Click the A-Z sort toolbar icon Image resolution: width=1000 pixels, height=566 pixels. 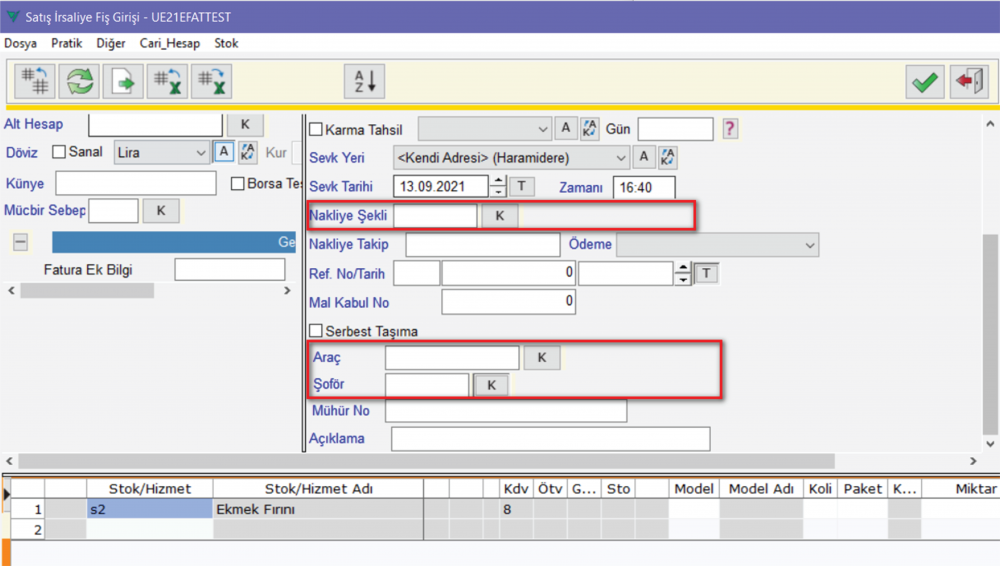(364, 82)
